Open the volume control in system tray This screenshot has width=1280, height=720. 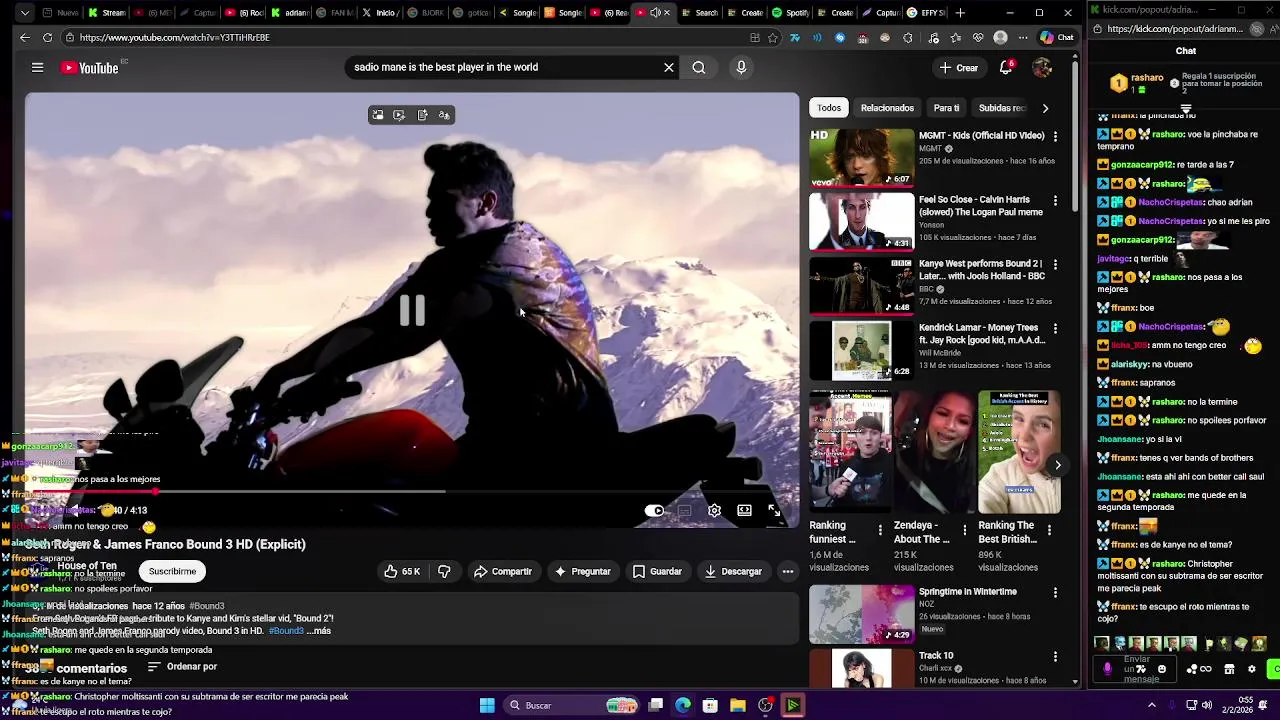tap(1209, 705)
